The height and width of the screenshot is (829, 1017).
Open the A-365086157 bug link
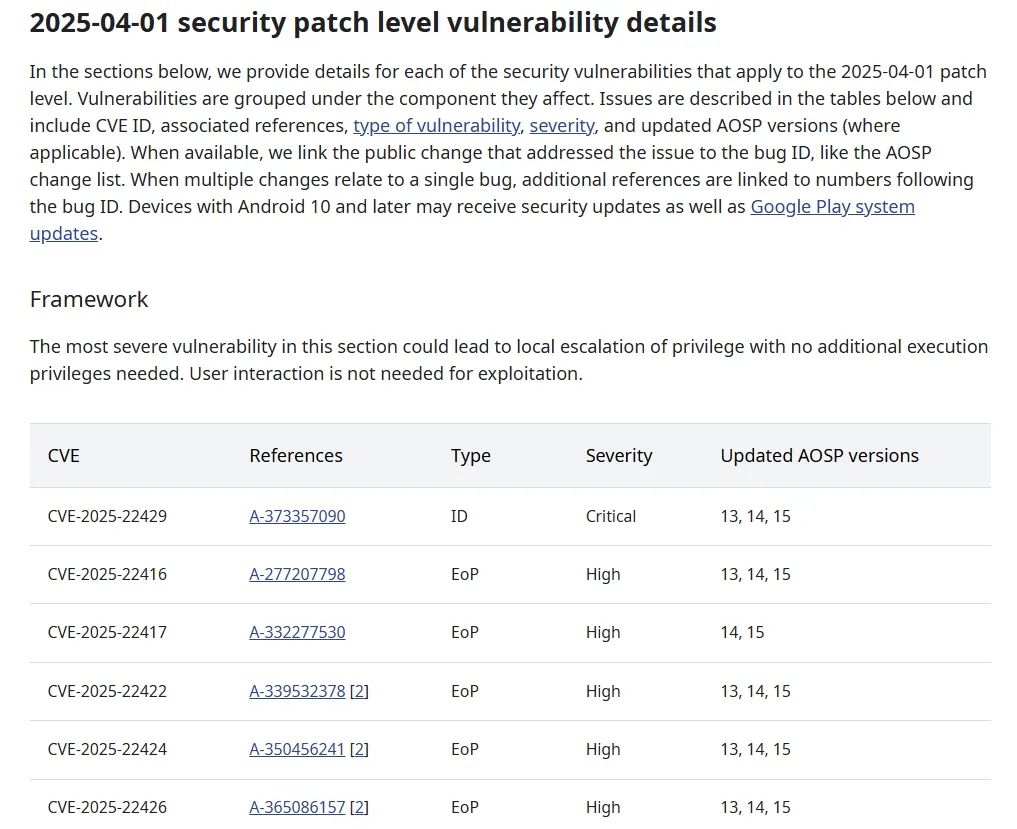tap(297, 808)
